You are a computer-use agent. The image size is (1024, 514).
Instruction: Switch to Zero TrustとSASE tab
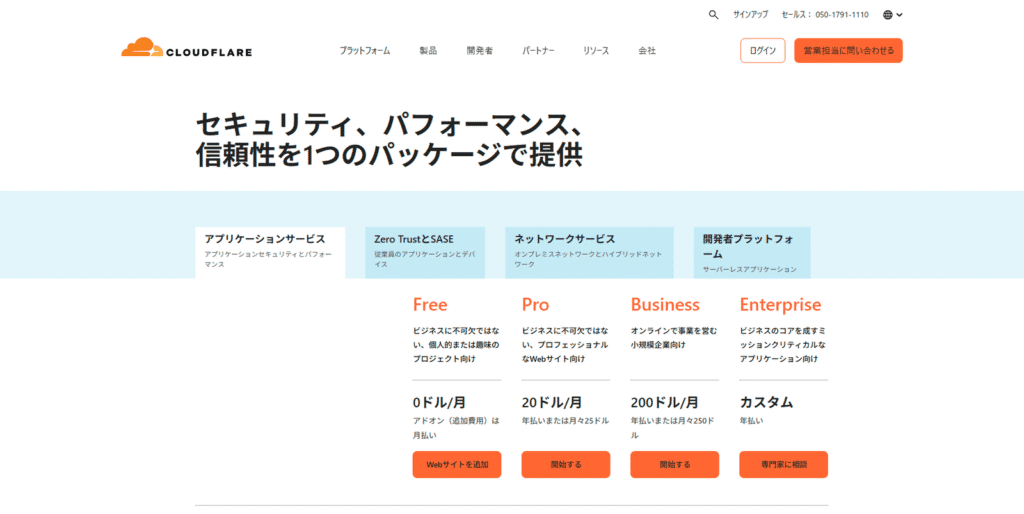coord(424,252)
